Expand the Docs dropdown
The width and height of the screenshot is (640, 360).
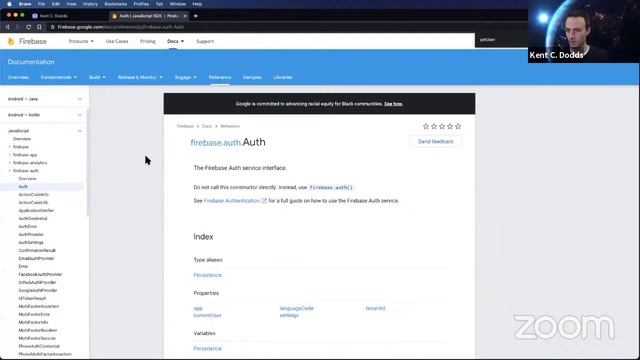(x=176, y=41)
